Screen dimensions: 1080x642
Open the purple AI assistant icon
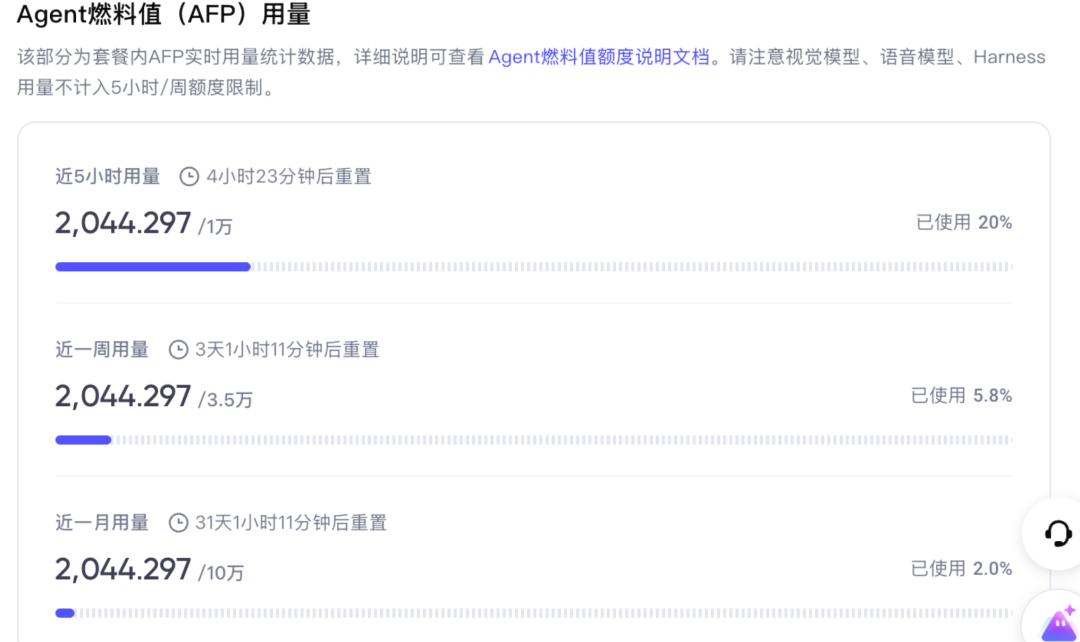pos(1059,624)
